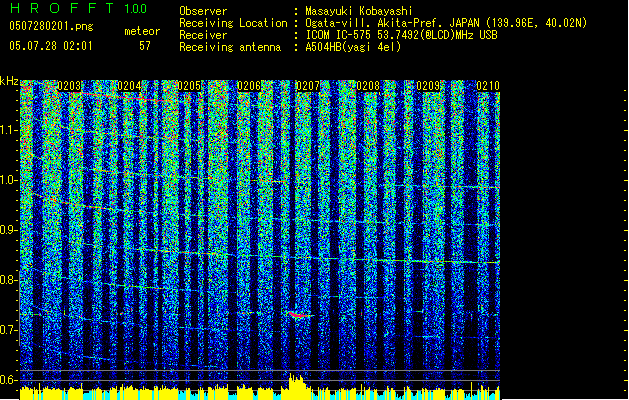Click the 0204 time marker

pyautogui.click(x=129, y=86)
